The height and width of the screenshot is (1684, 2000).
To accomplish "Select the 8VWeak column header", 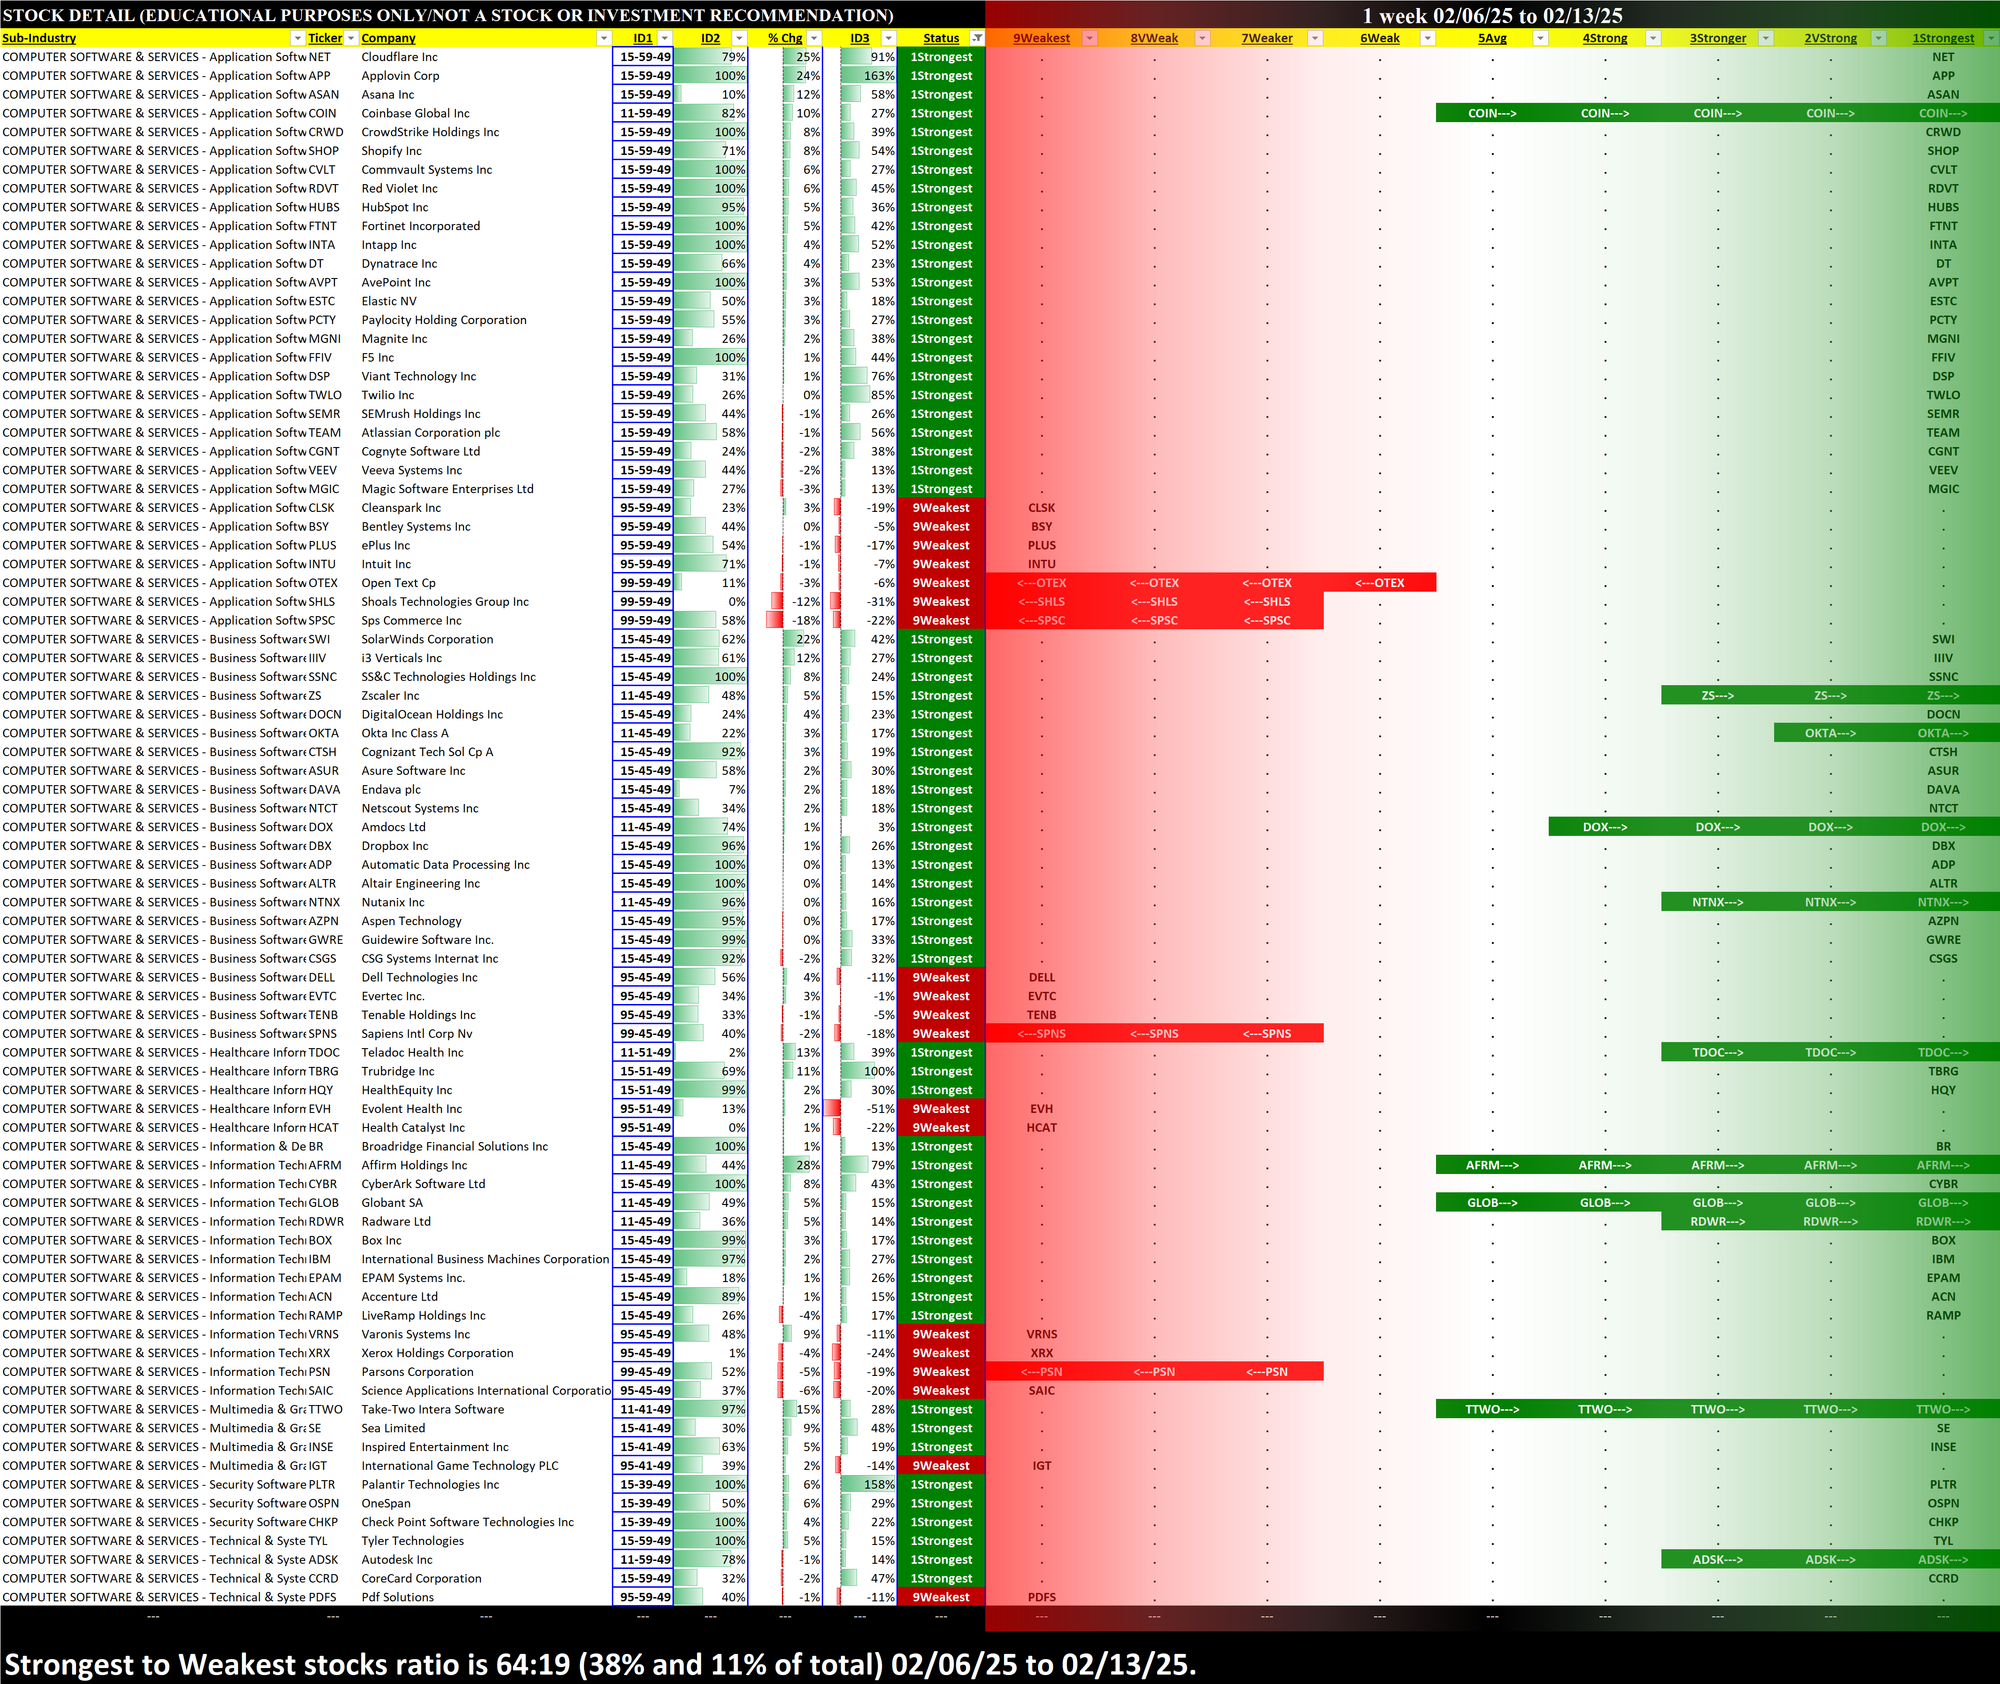I will pos(1154,38).
